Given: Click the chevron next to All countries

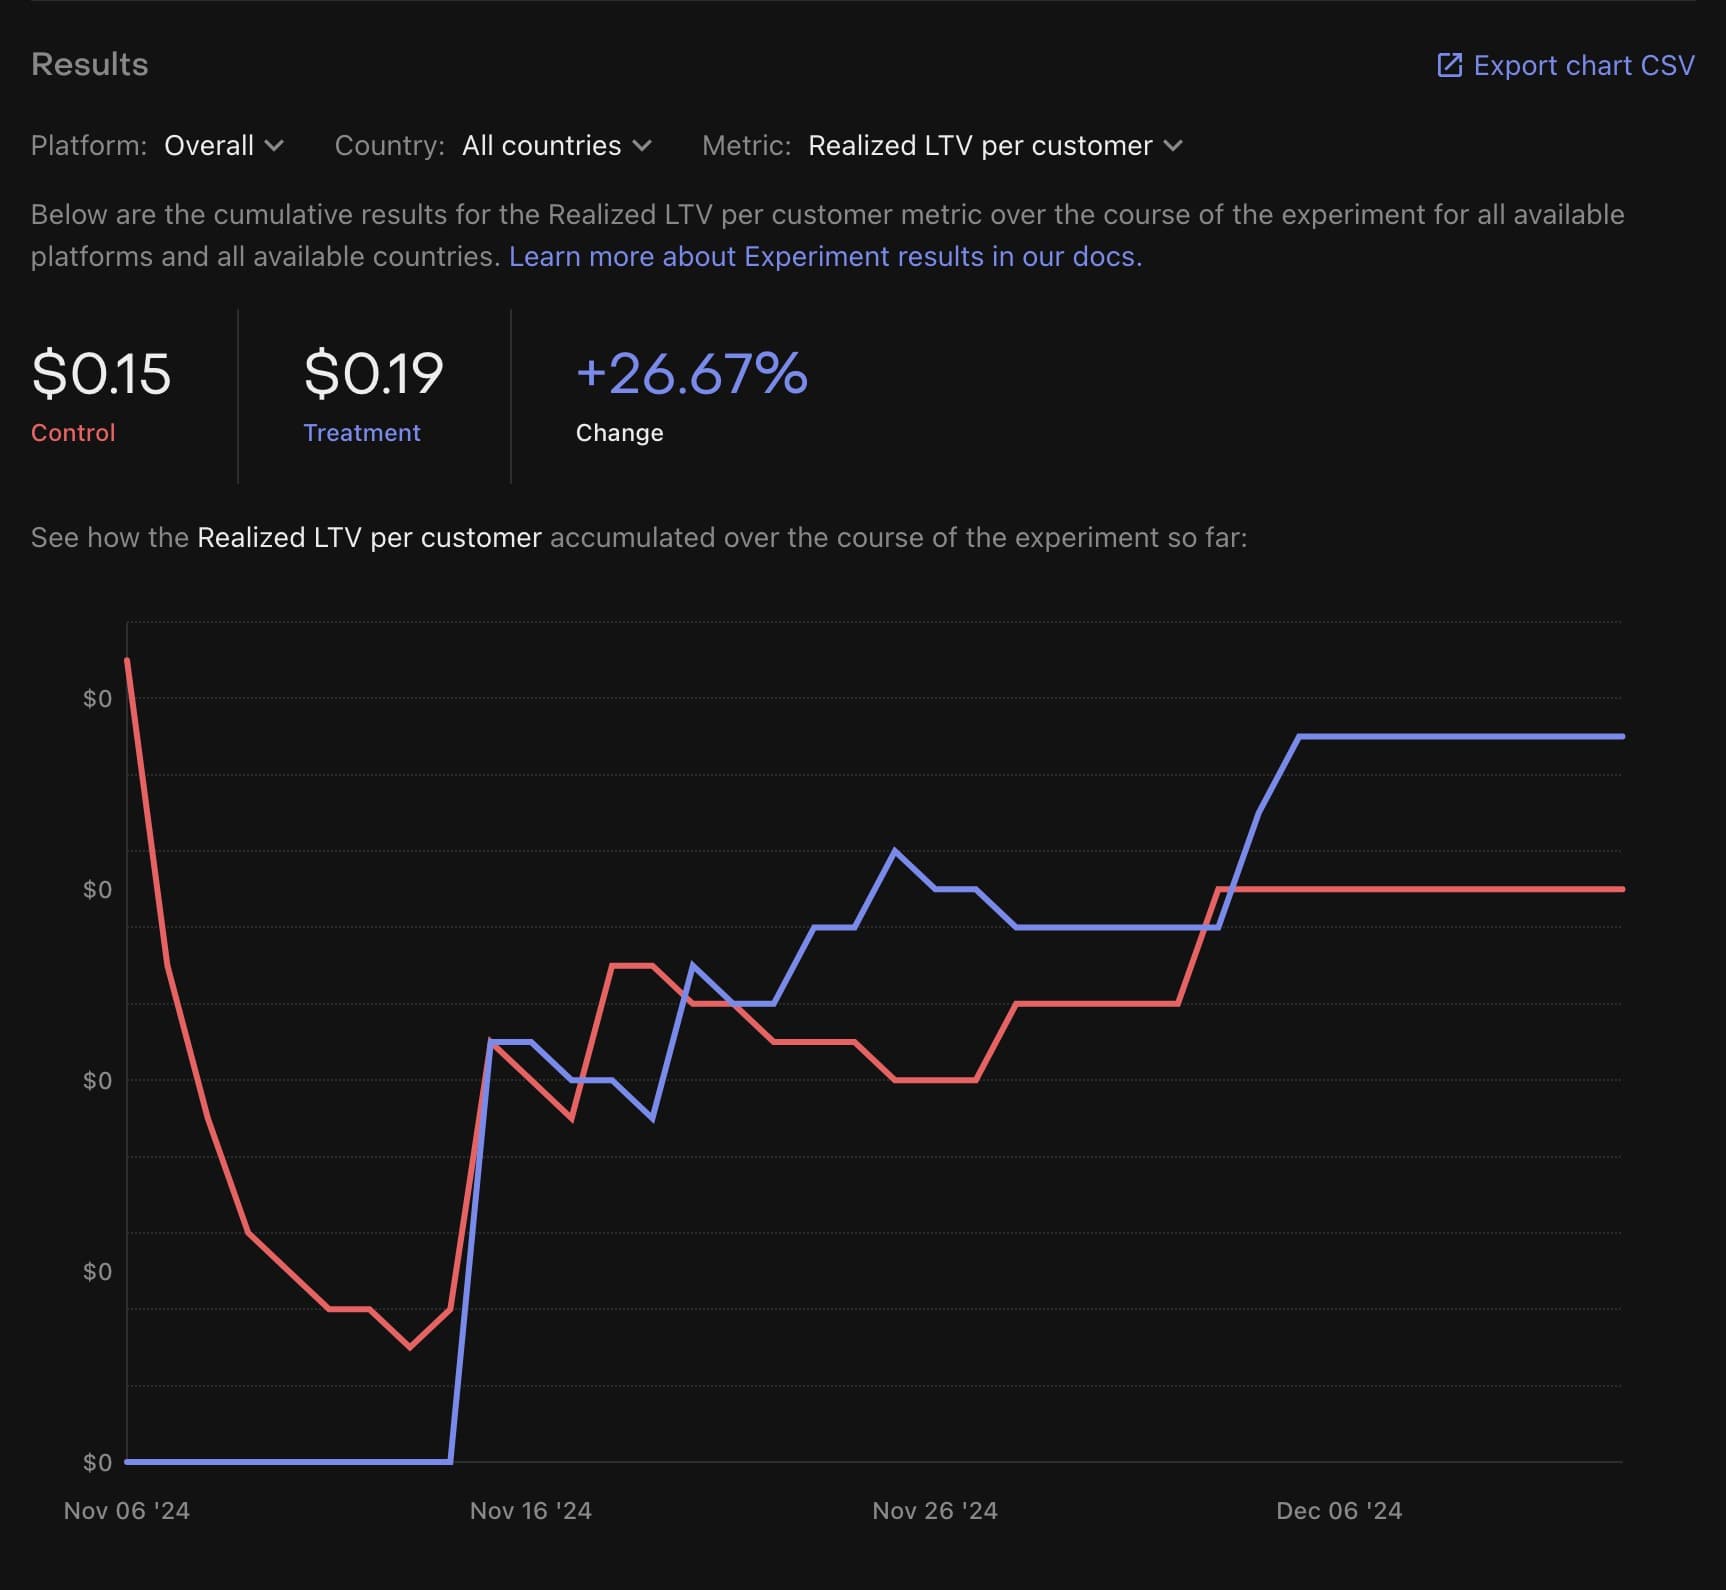Looking at the screenshot, I should [x=642, y=146].
